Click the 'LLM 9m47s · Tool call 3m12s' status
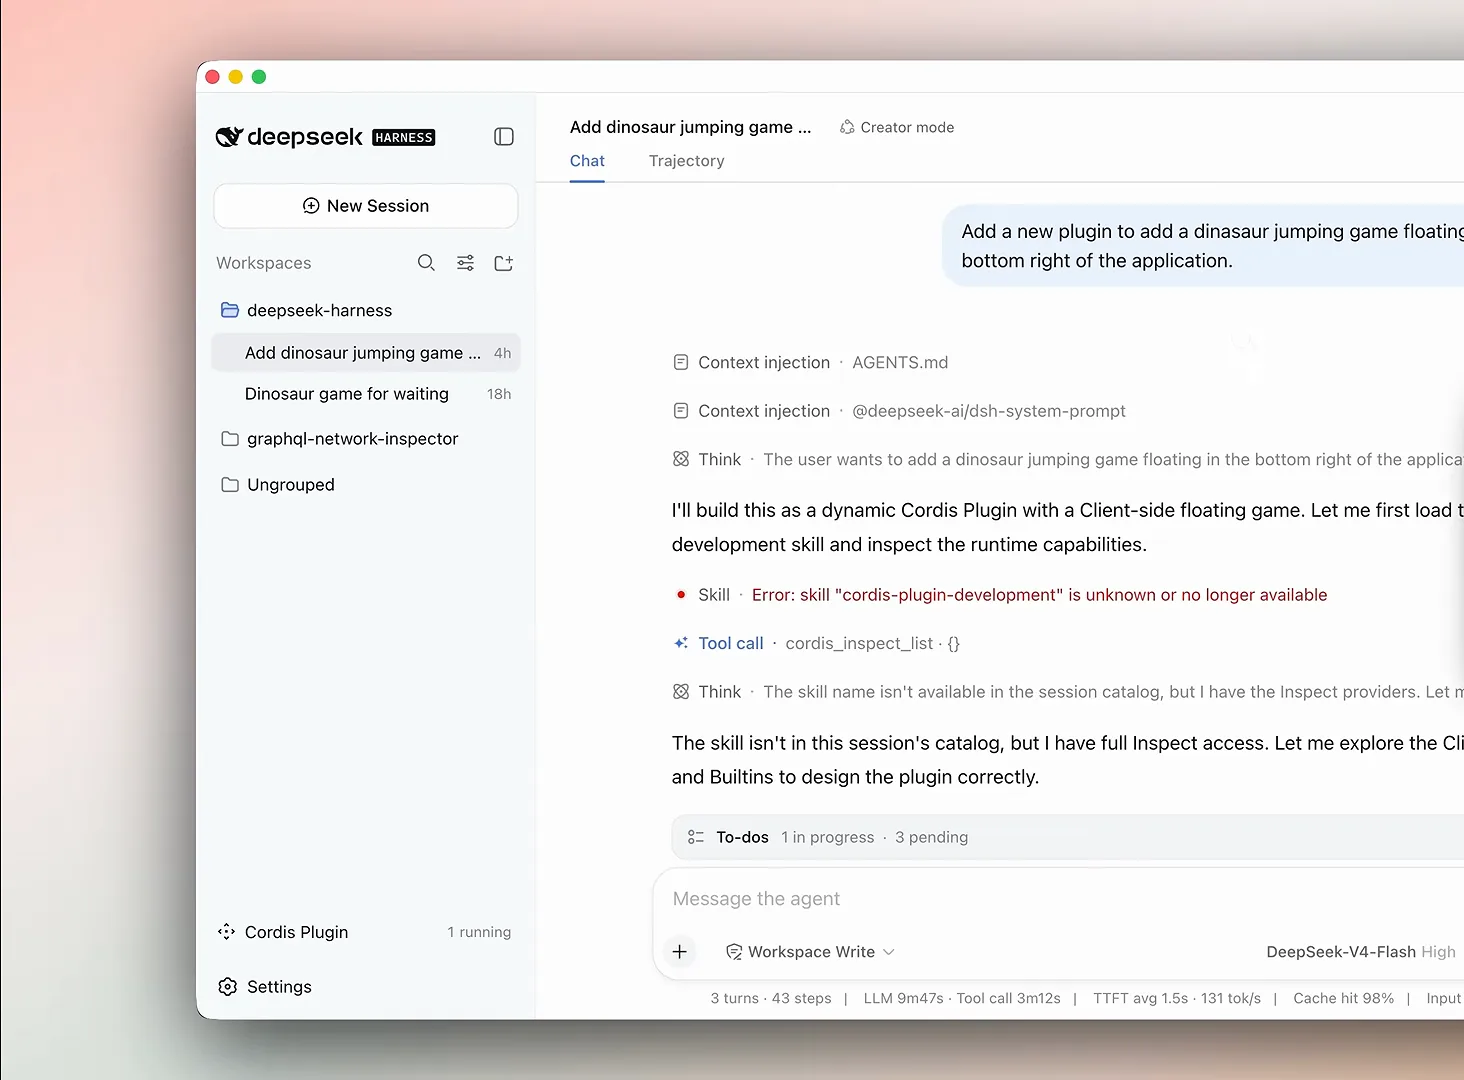 (962, 999)
